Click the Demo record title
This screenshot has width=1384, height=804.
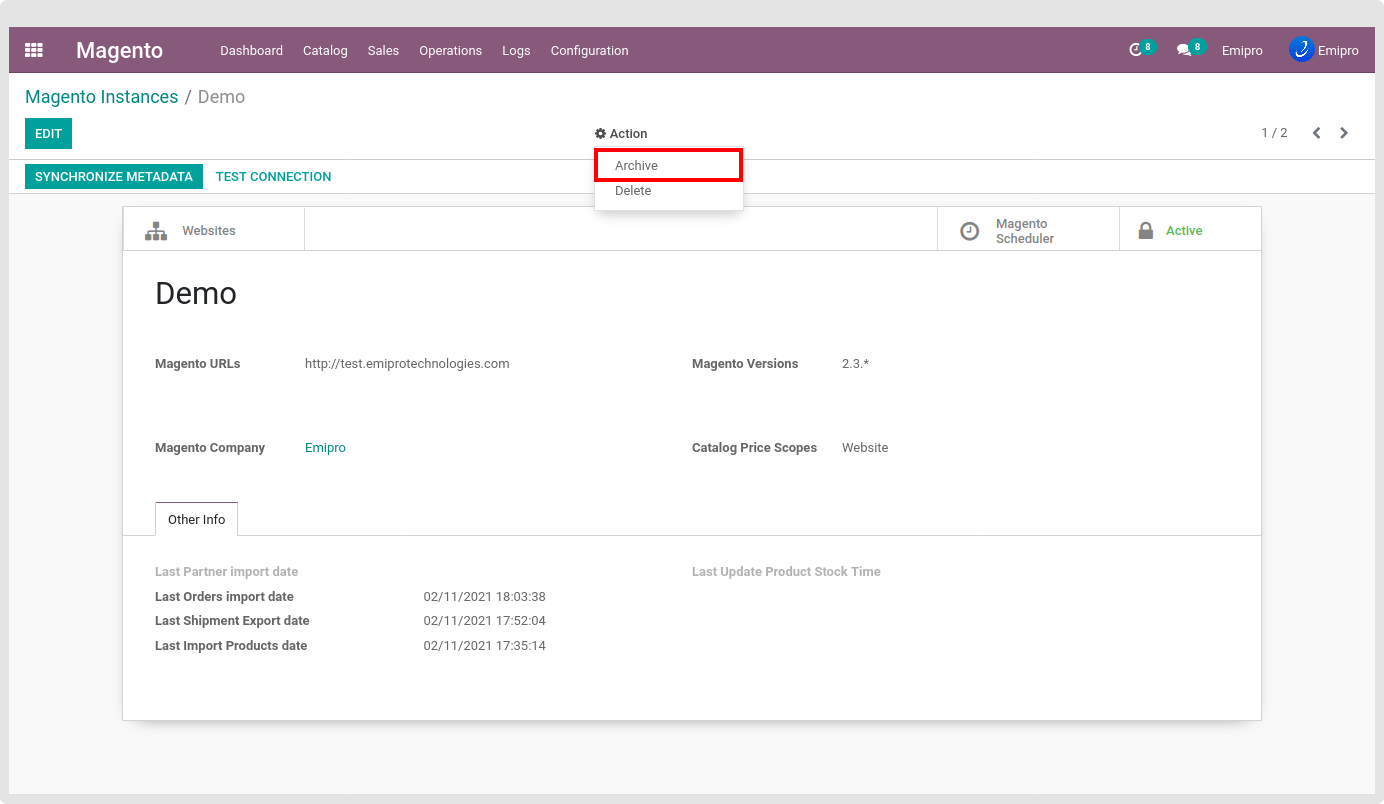196,293
